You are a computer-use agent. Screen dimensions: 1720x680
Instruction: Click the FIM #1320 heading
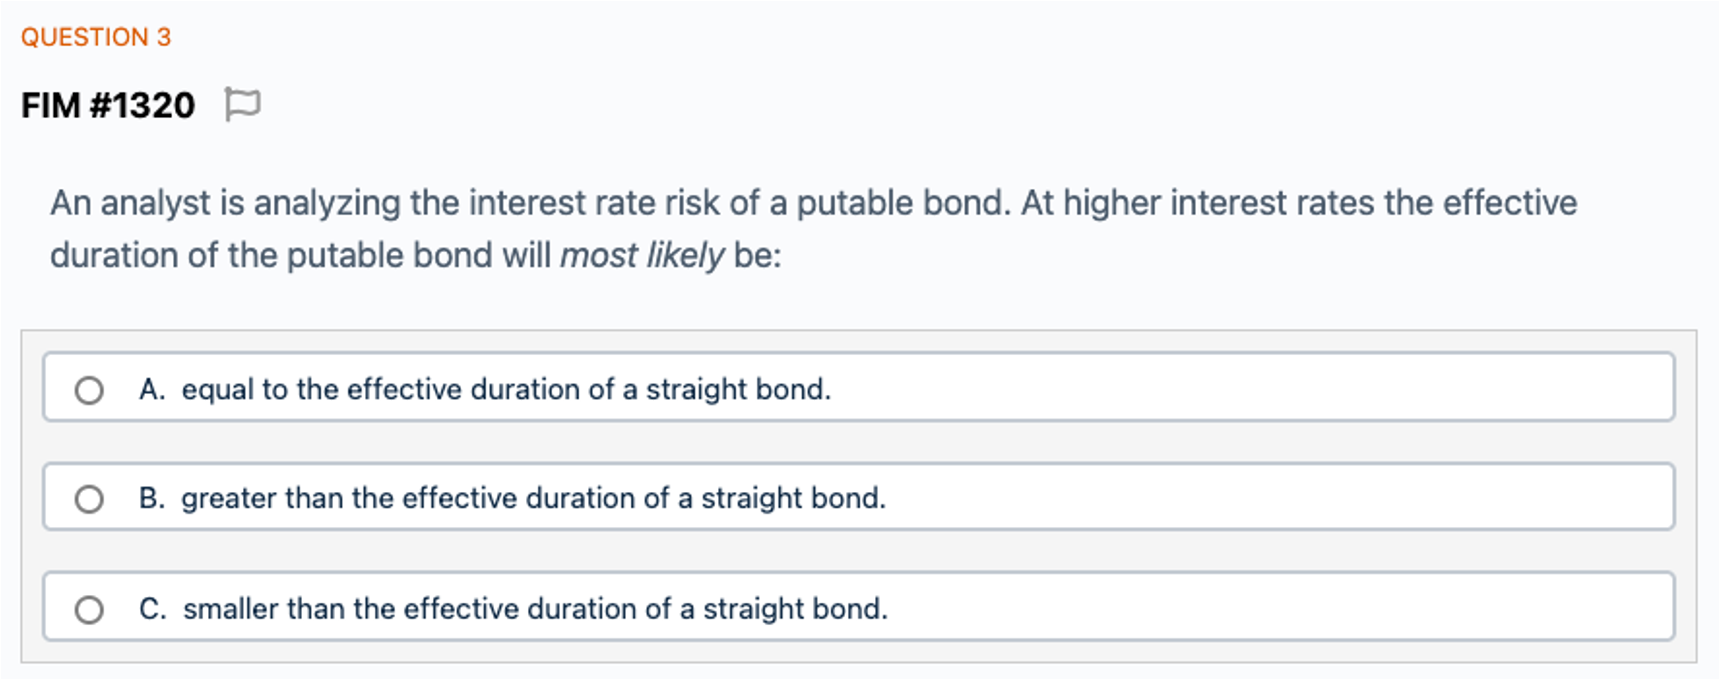click(108, 105)
